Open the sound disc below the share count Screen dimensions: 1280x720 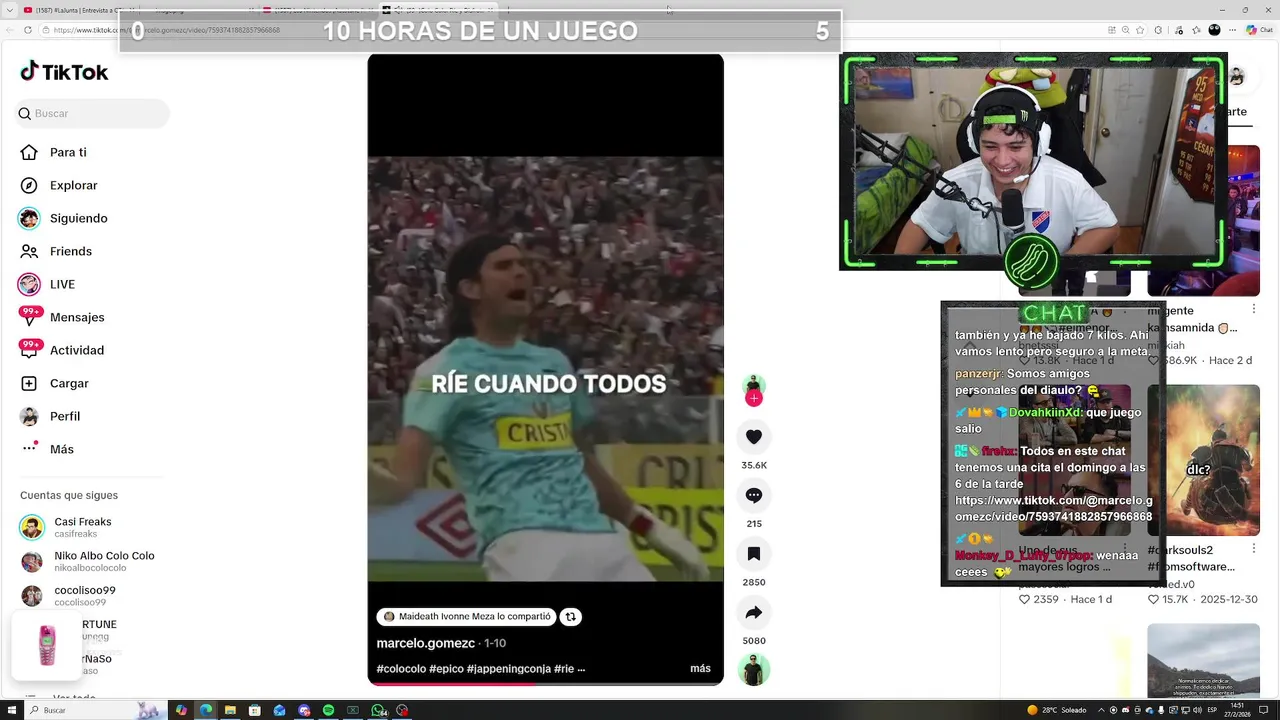(x=754, y=669)
